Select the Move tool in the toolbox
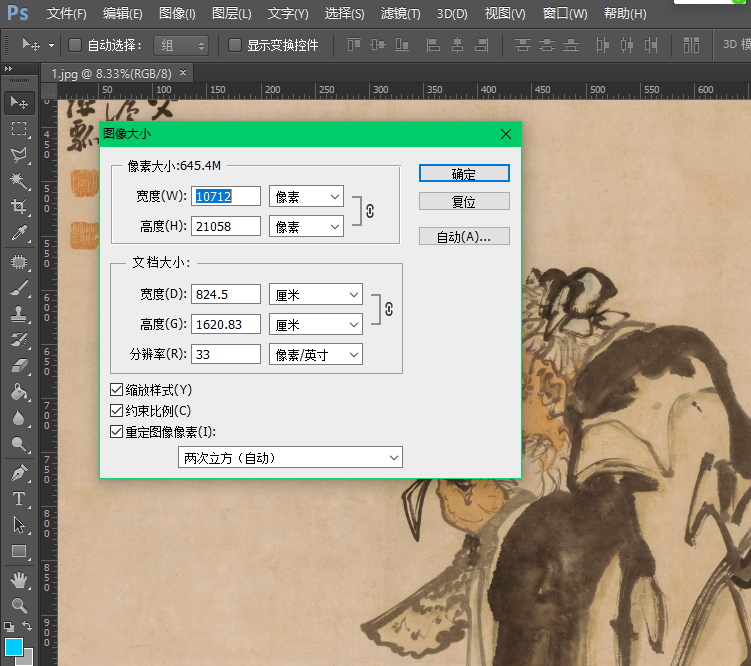The width and height of the screenshot is (751, 666). tap(19, 102)
